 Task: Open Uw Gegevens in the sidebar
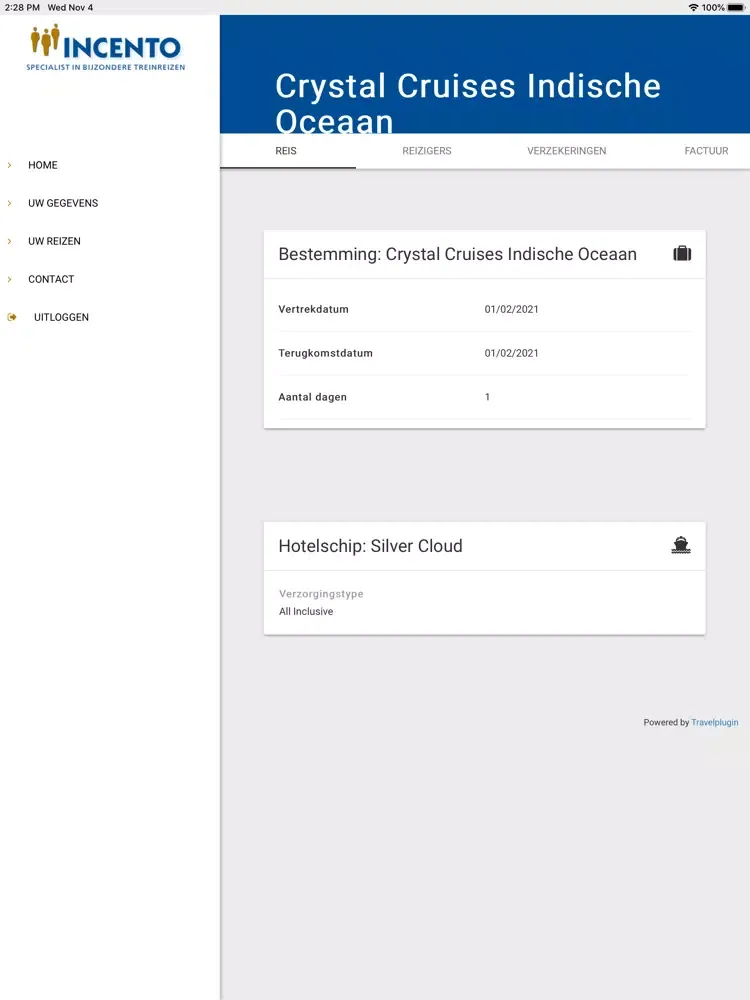(x=63, y=203)
